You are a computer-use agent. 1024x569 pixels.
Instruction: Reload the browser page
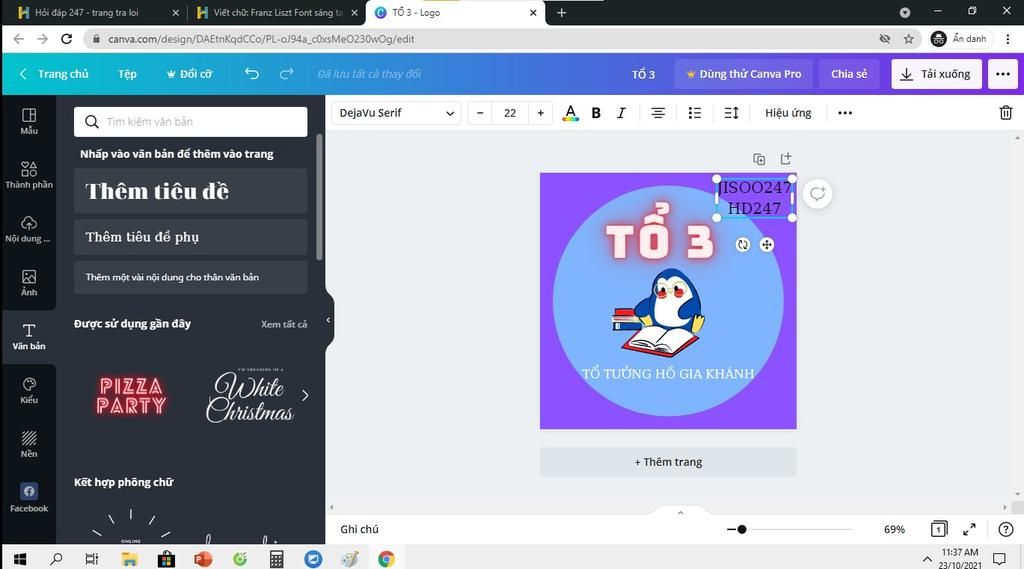click(66, 39)
